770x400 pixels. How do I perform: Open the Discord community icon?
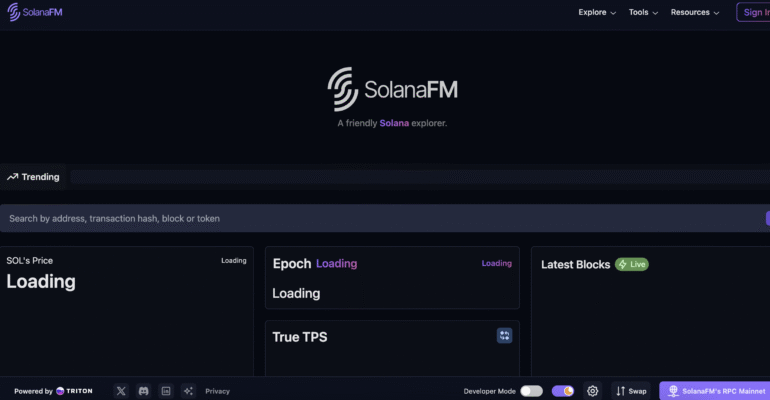pyautogui.click(x=144, y=391)
